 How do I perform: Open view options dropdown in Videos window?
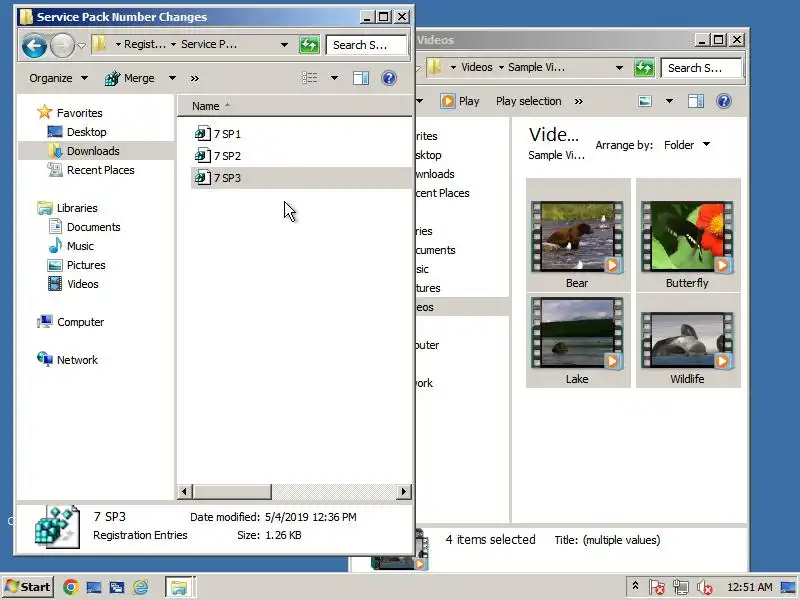click(669, 101)
